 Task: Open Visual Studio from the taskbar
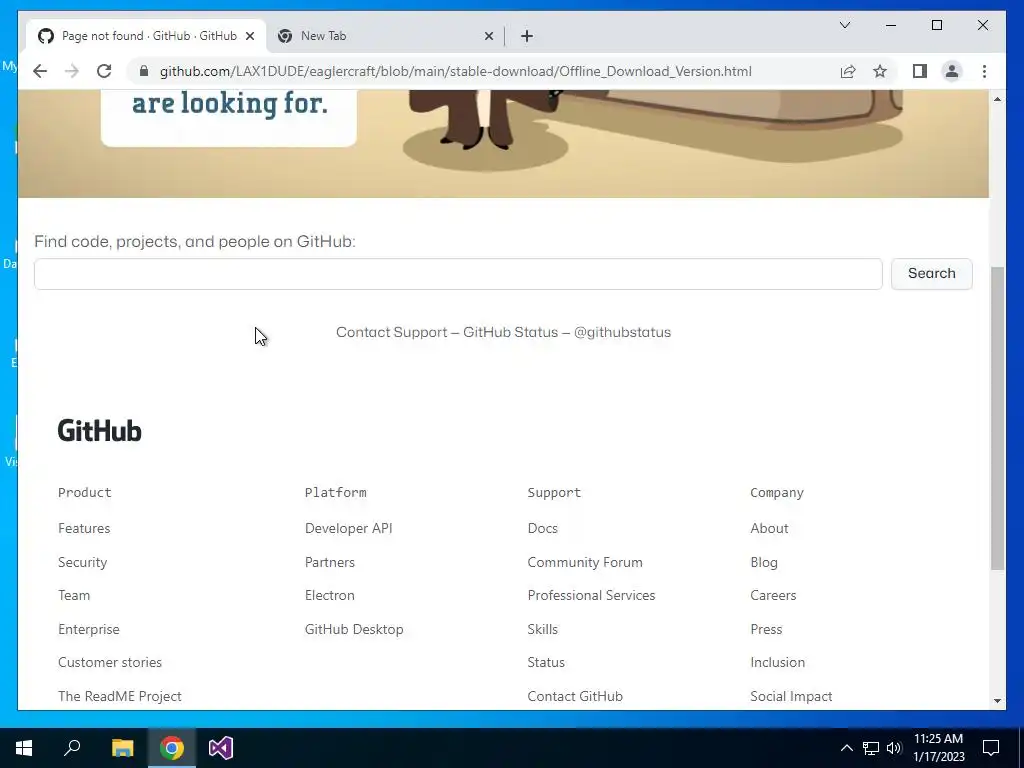(221, 748)
